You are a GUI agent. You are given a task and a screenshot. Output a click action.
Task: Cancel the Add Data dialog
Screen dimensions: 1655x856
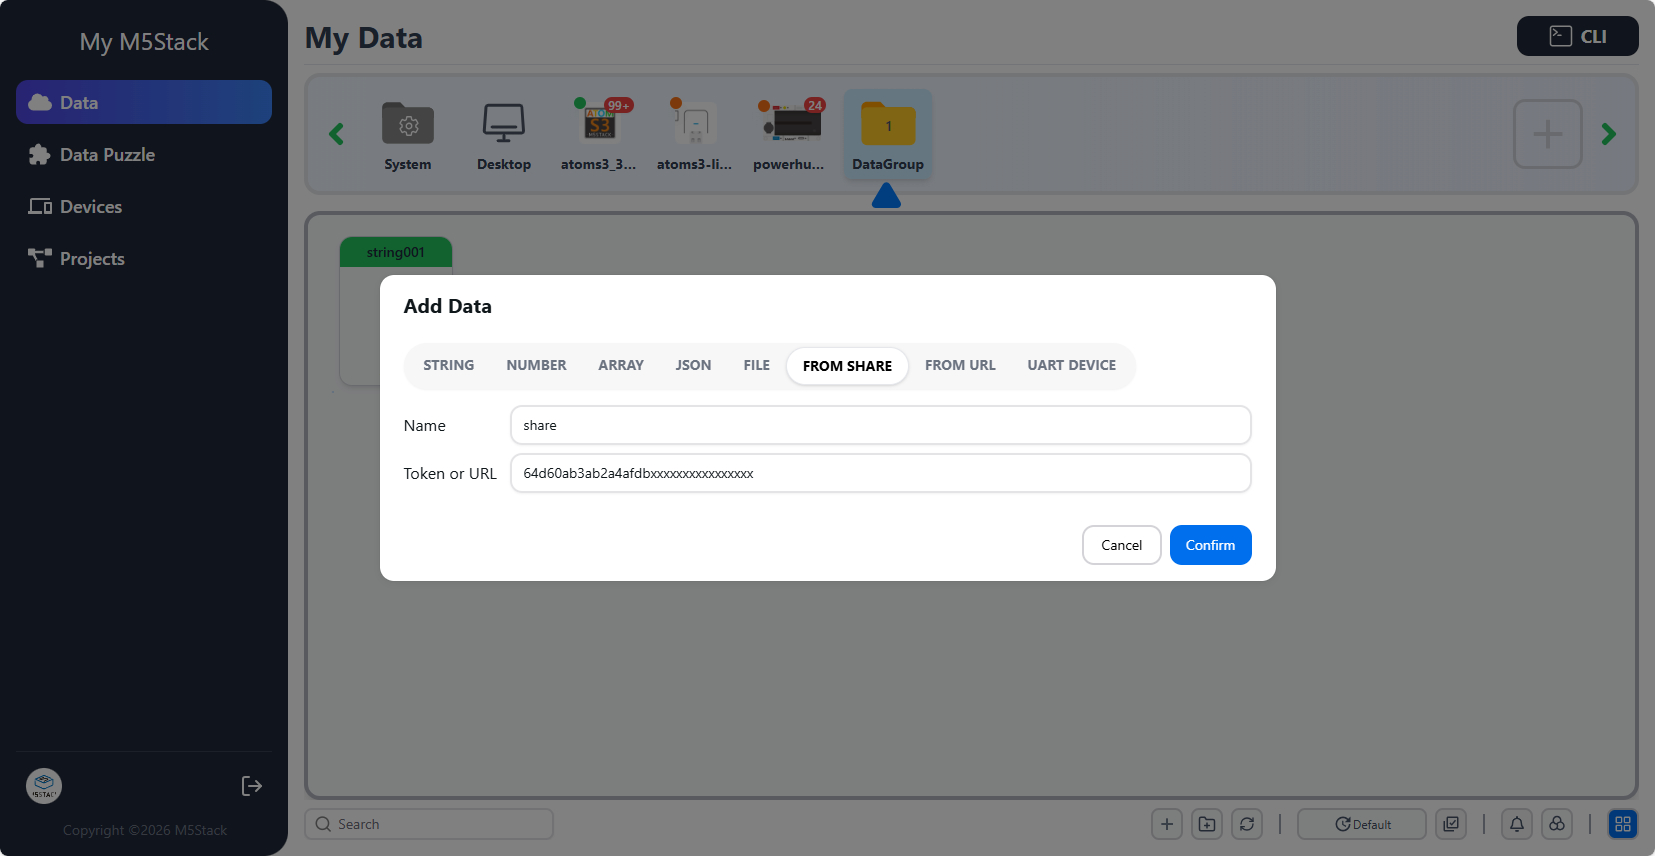pos(1121,545)
